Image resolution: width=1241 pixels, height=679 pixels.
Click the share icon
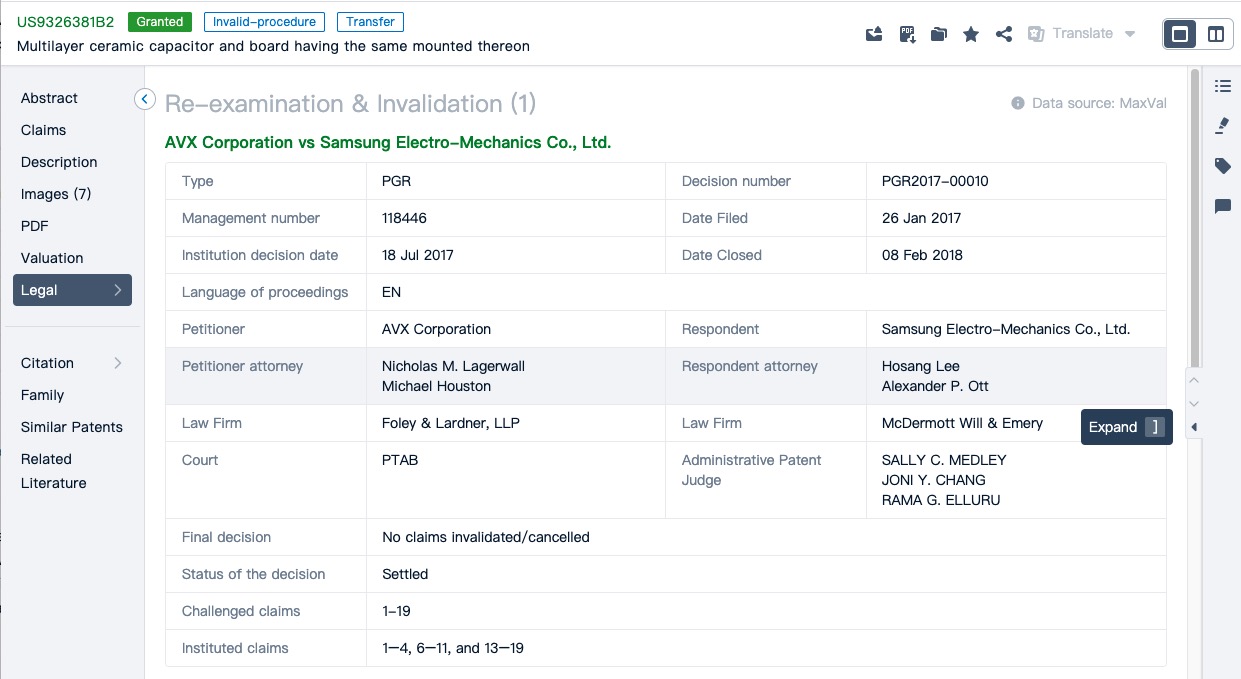pos(1004,34)
